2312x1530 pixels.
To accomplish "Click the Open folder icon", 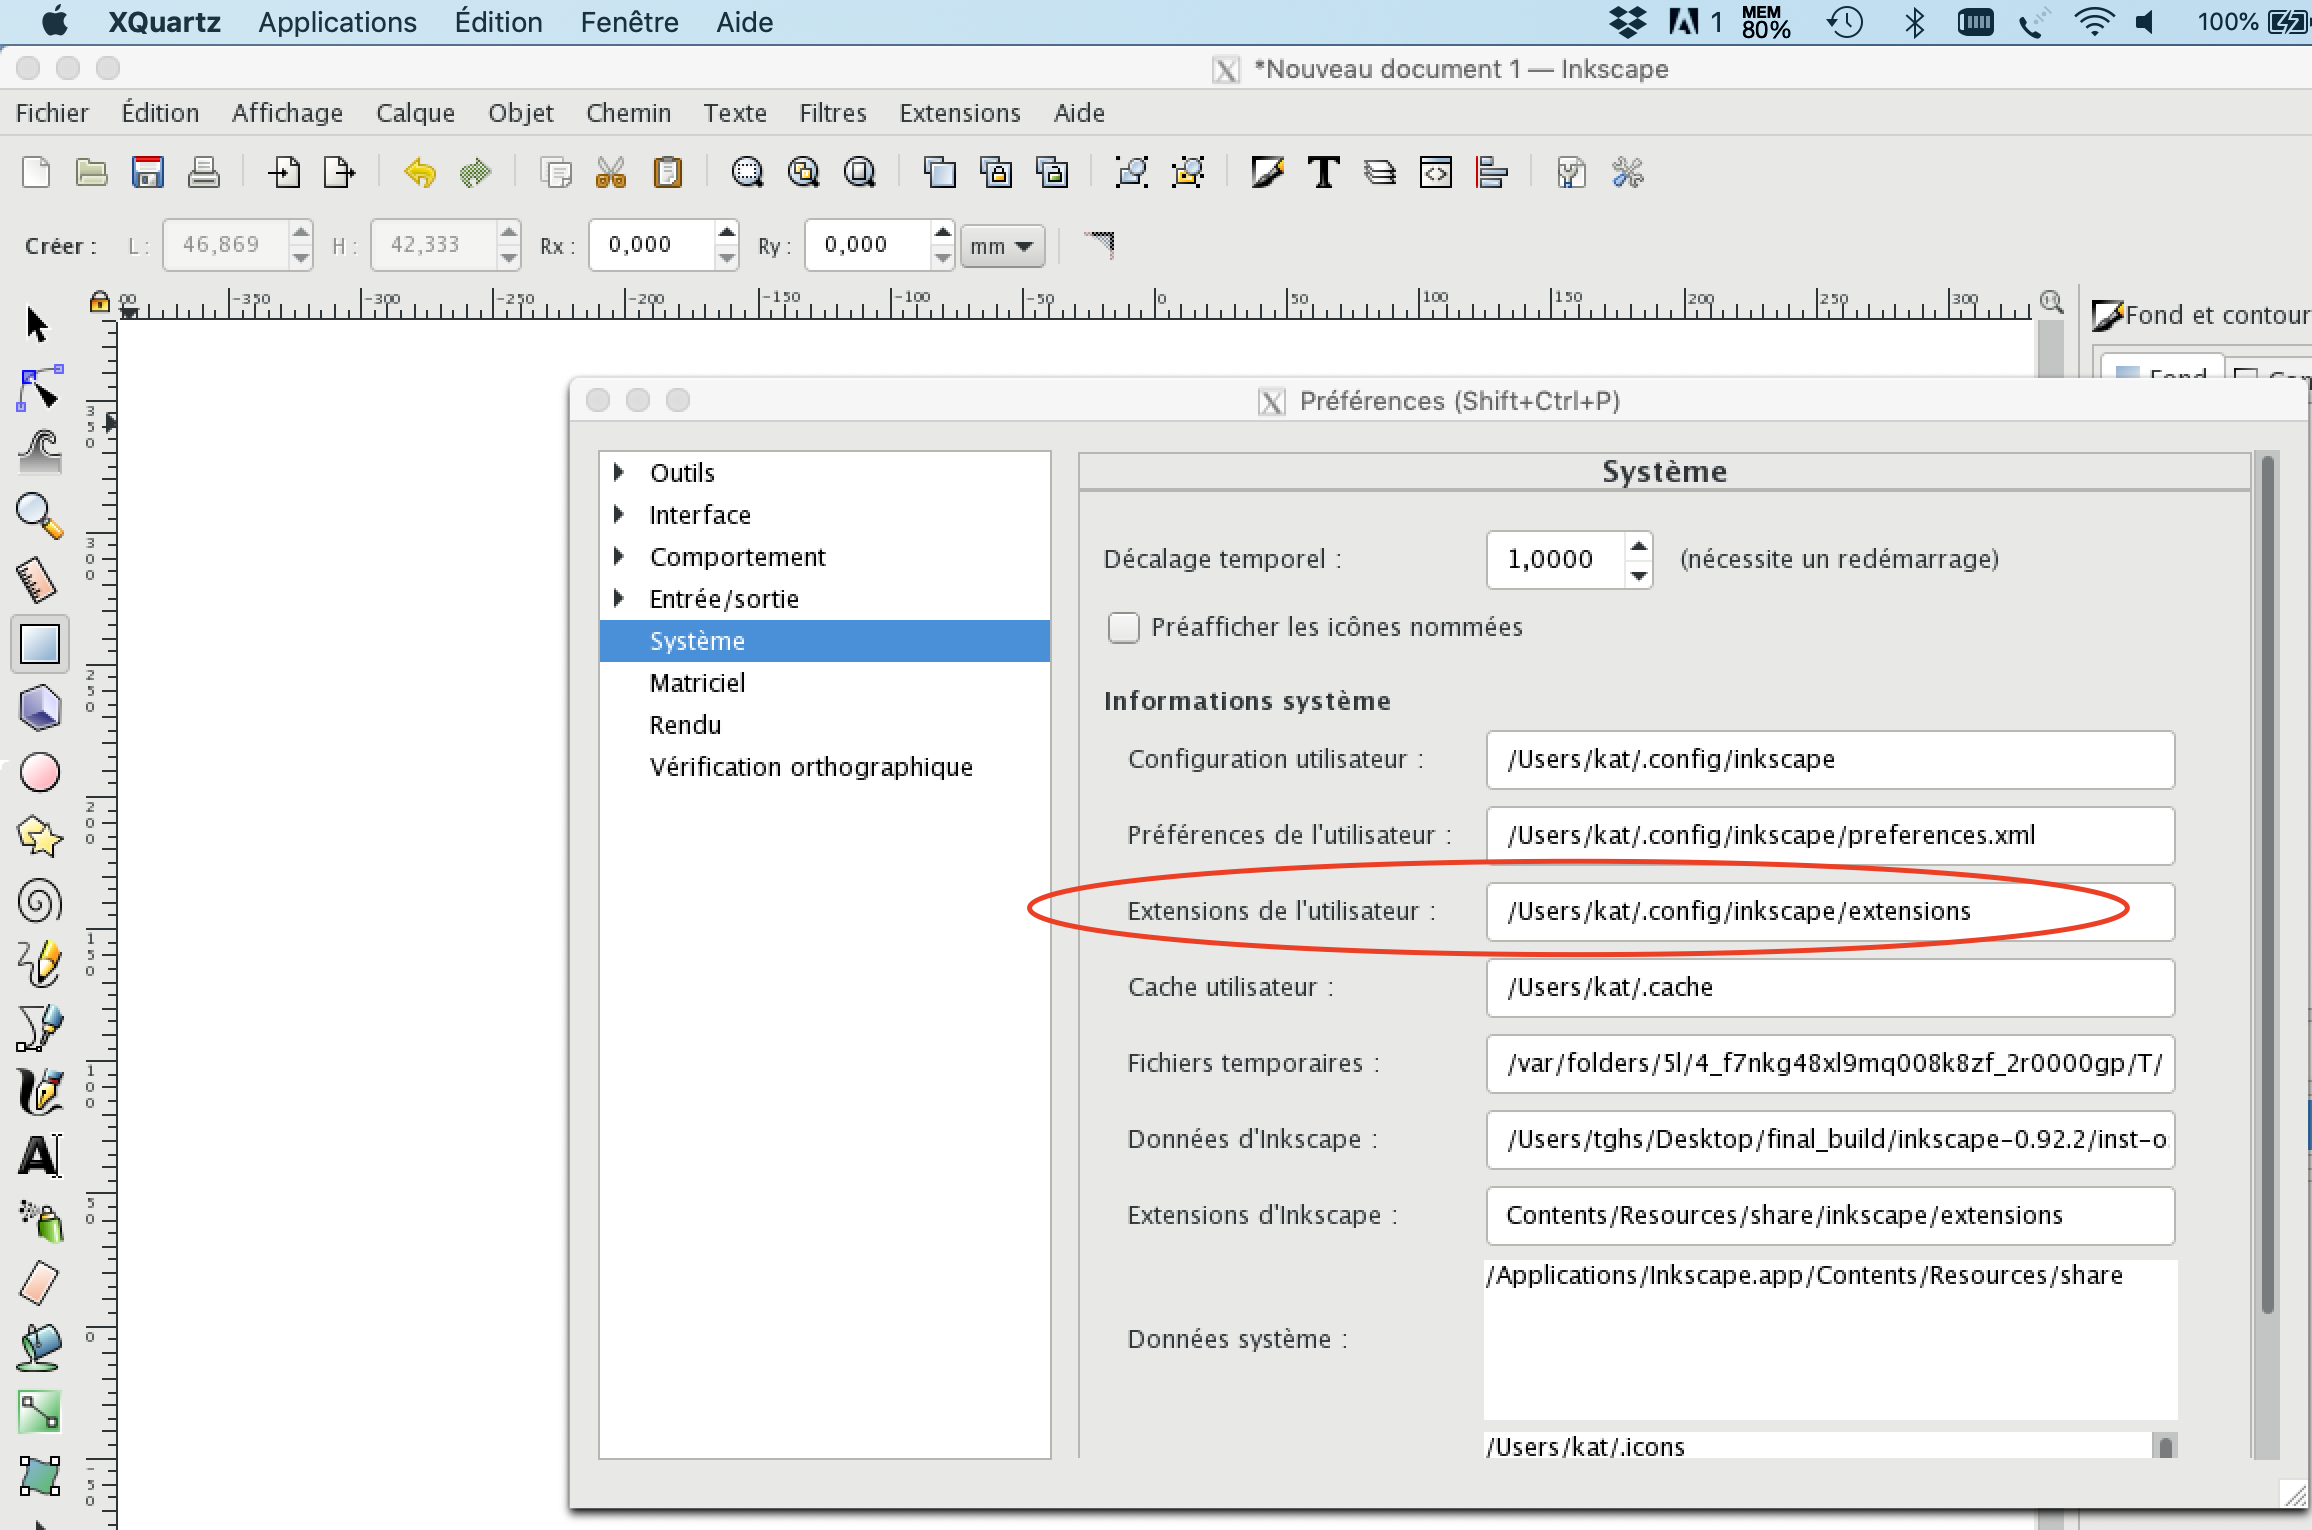I will (92, 173).
